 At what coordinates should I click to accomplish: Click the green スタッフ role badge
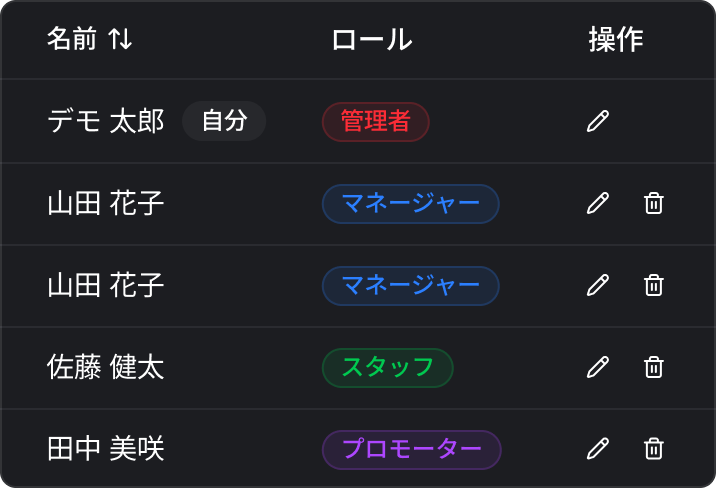387,368
